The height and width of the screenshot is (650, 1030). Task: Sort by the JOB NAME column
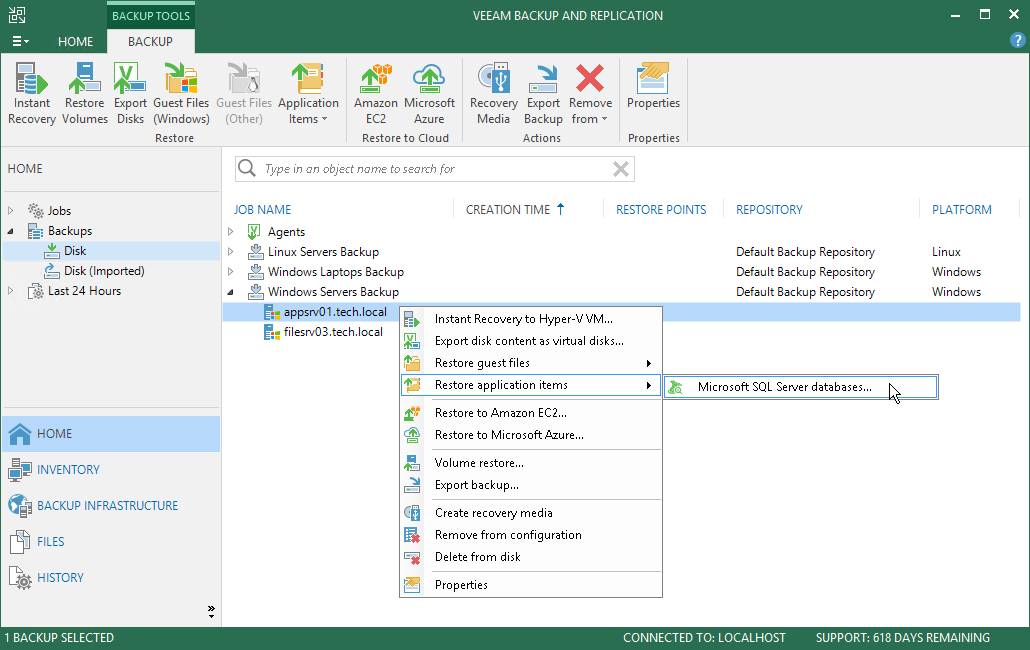262,209
